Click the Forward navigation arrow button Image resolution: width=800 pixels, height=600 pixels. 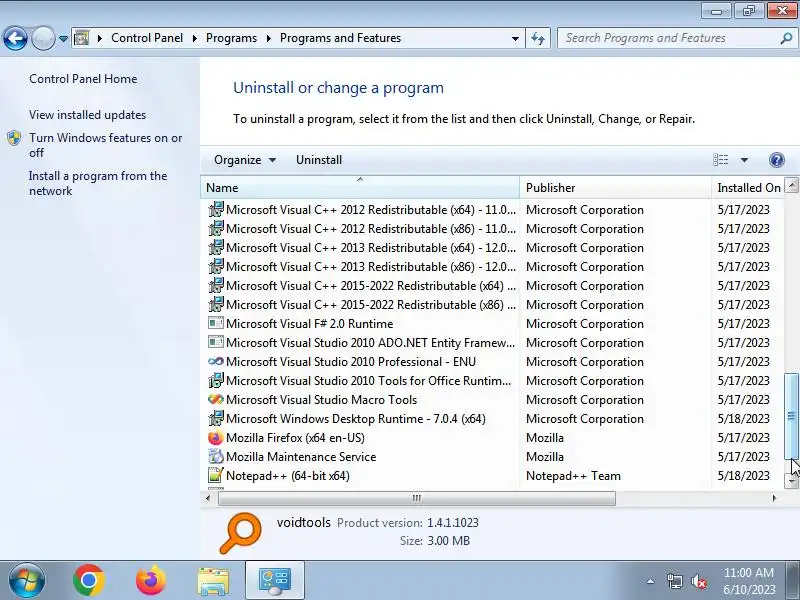pos(43,38)
